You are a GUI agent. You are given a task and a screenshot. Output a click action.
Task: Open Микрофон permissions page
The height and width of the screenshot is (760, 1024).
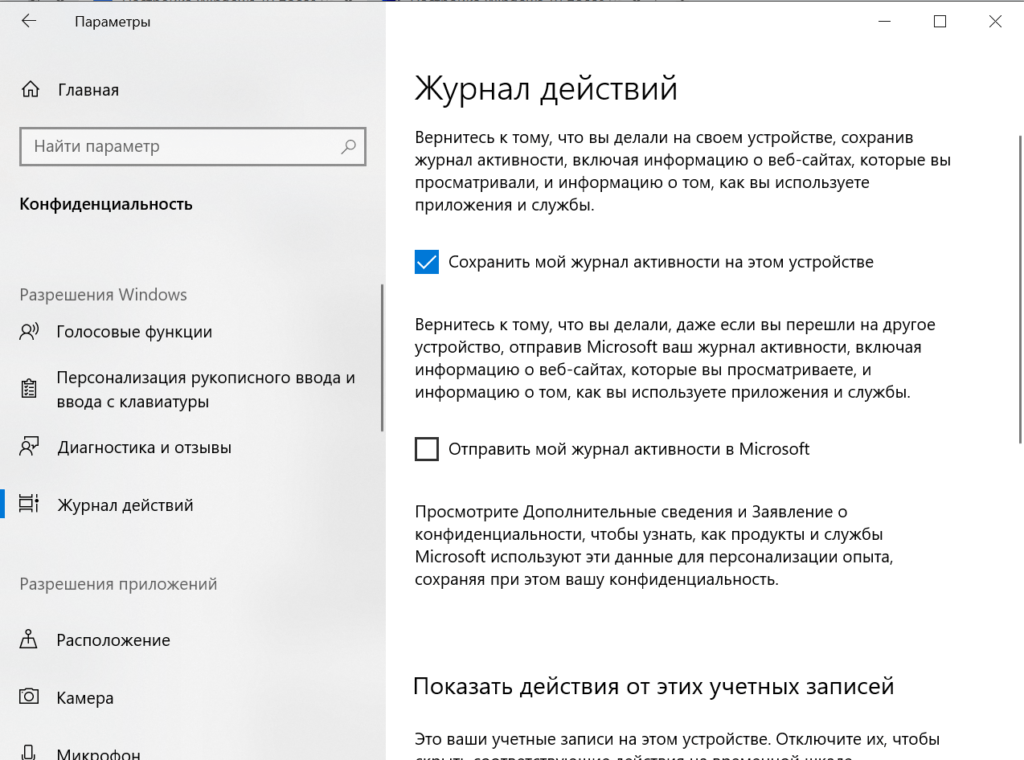(98, 753)
